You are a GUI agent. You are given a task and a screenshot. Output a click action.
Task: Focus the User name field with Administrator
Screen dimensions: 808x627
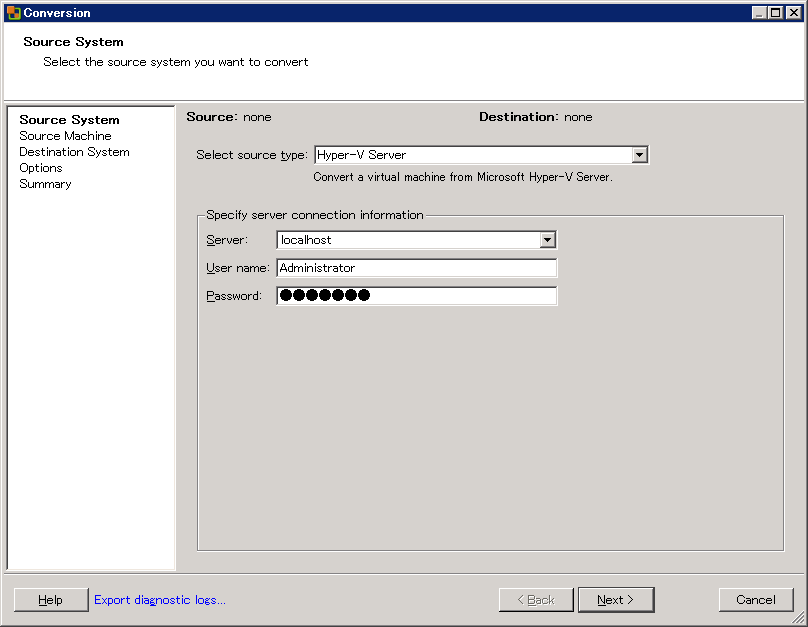pos(416,268)
